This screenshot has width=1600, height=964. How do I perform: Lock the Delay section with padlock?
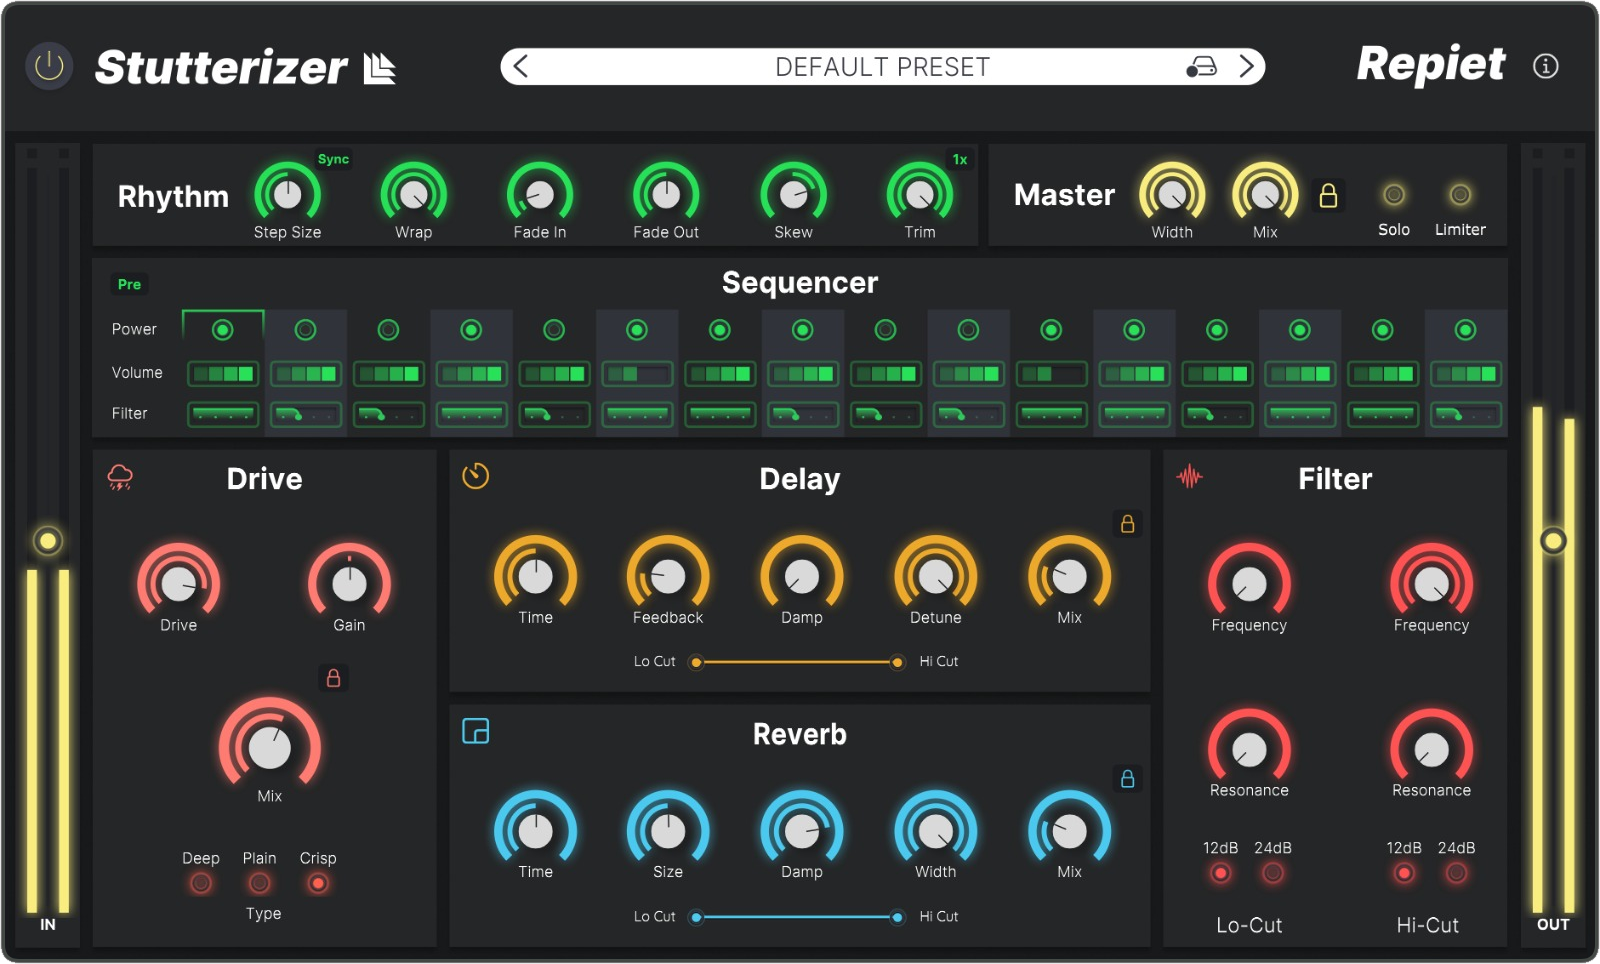point(1127,524)
